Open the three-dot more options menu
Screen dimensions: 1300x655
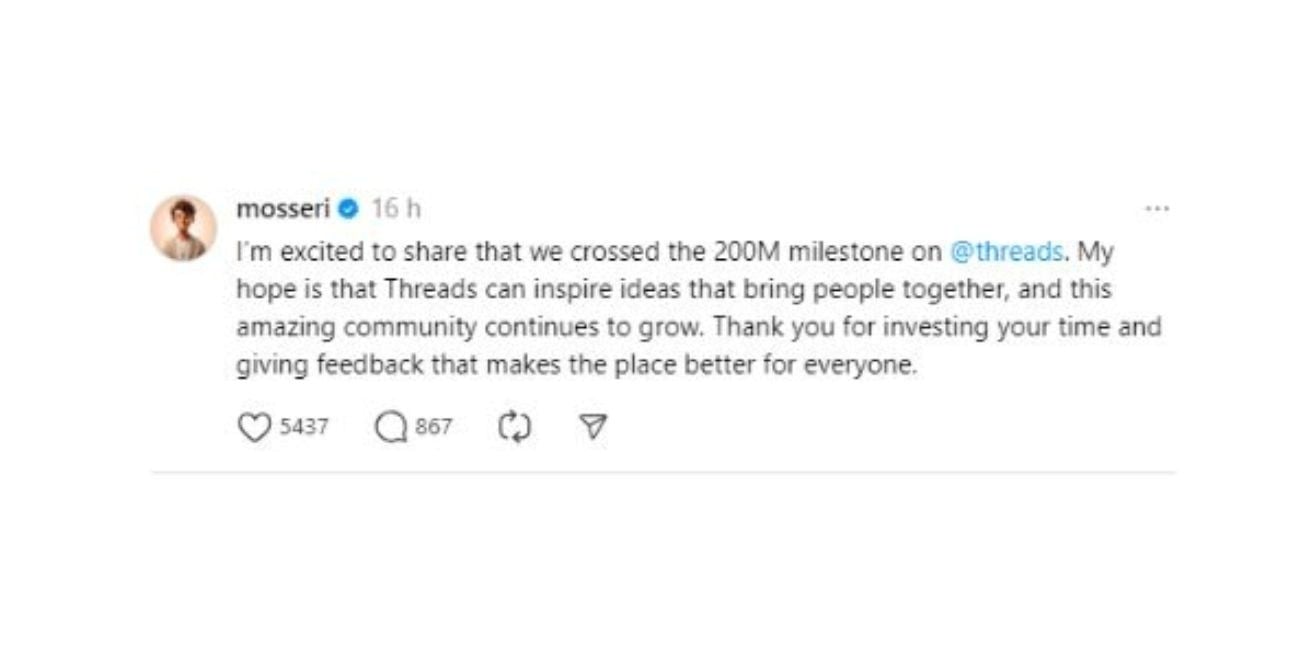(x=1157, y=209)
